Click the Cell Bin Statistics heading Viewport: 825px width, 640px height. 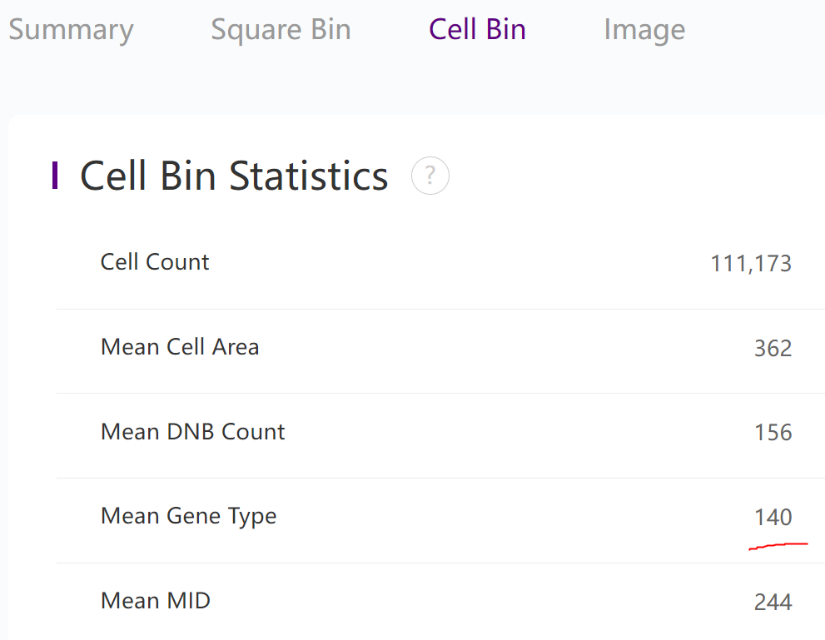[x=234, y=176]
